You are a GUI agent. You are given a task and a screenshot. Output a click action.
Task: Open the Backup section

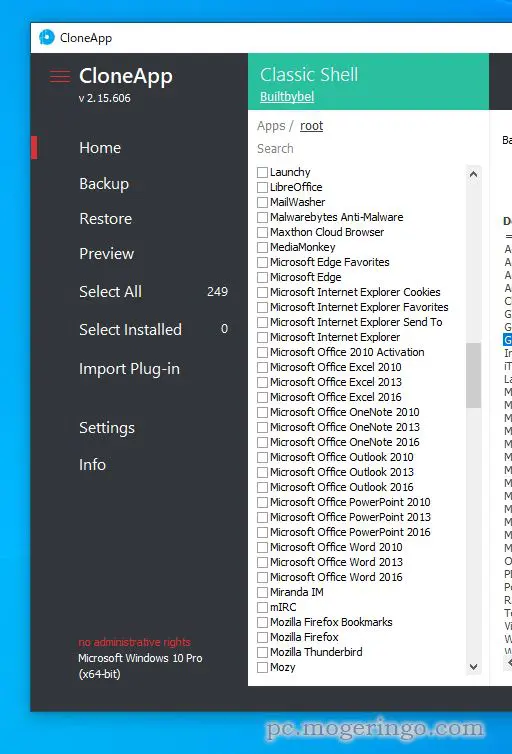click(x=104, y=184)
